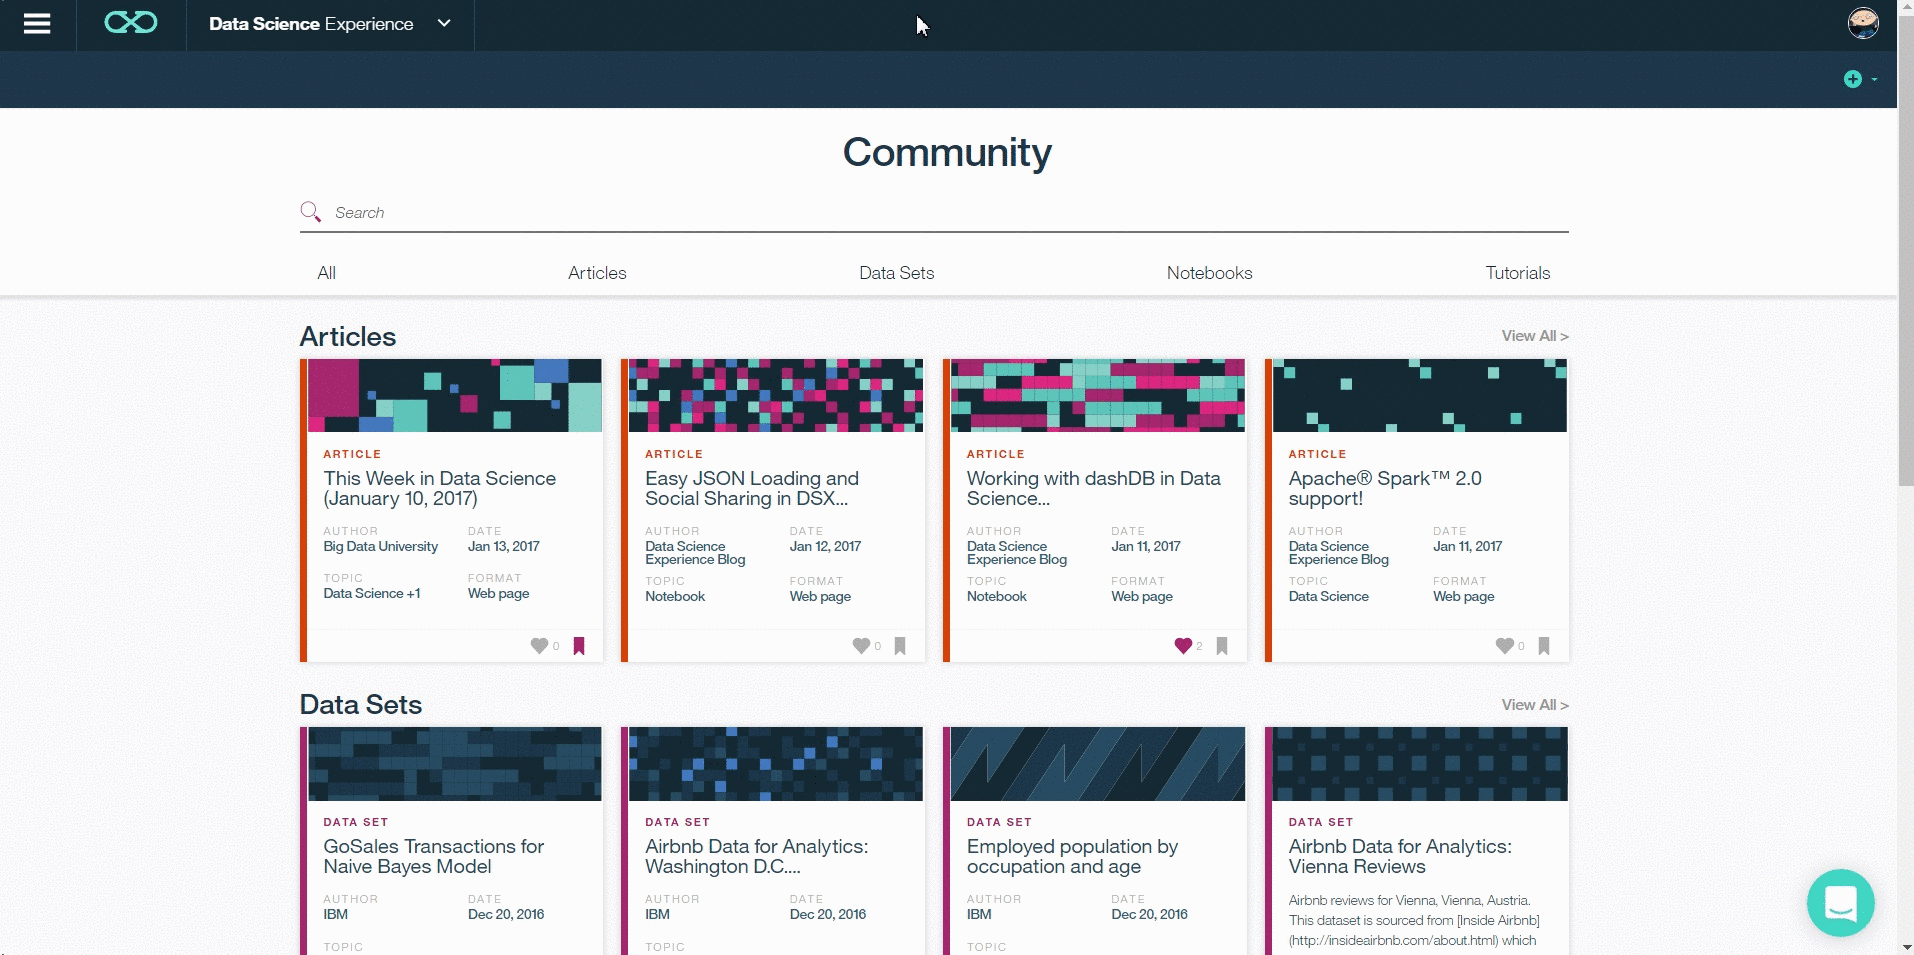
Task: Click the Apache Spark 2.0 article thumbnail
Action: [1420, 396]
